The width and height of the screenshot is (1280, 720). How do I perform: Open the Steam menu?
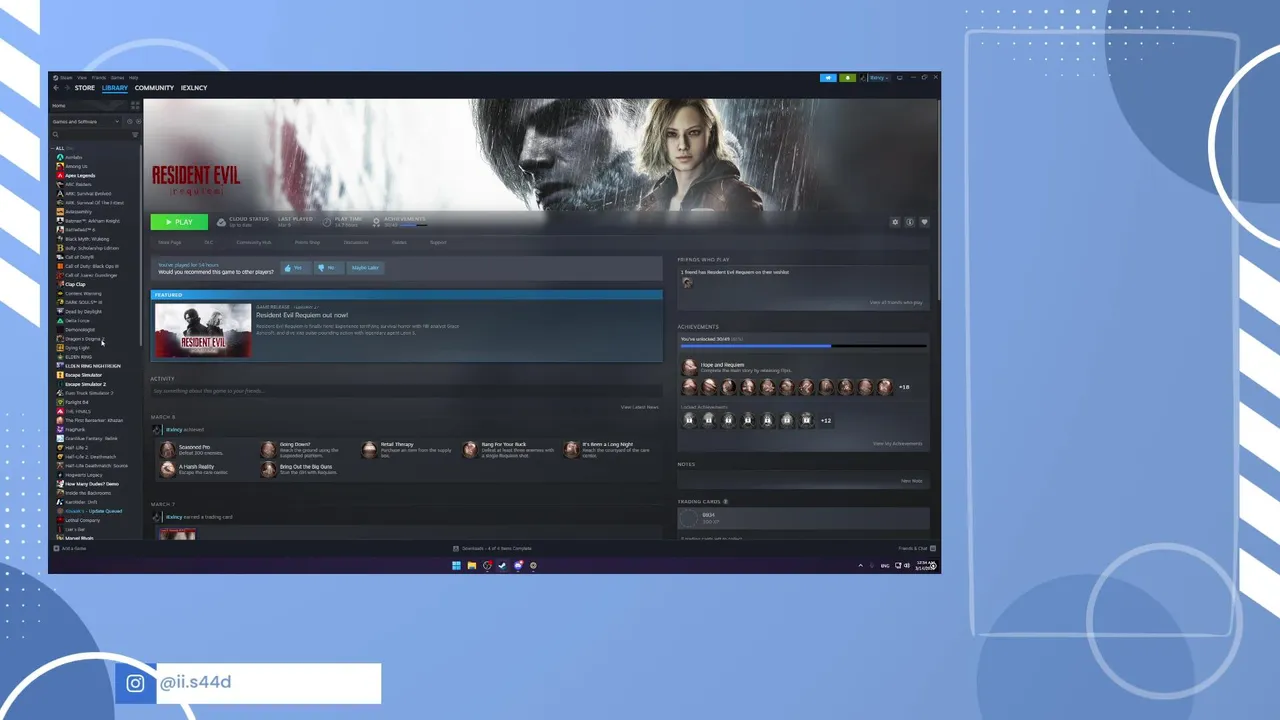[64, 78]
